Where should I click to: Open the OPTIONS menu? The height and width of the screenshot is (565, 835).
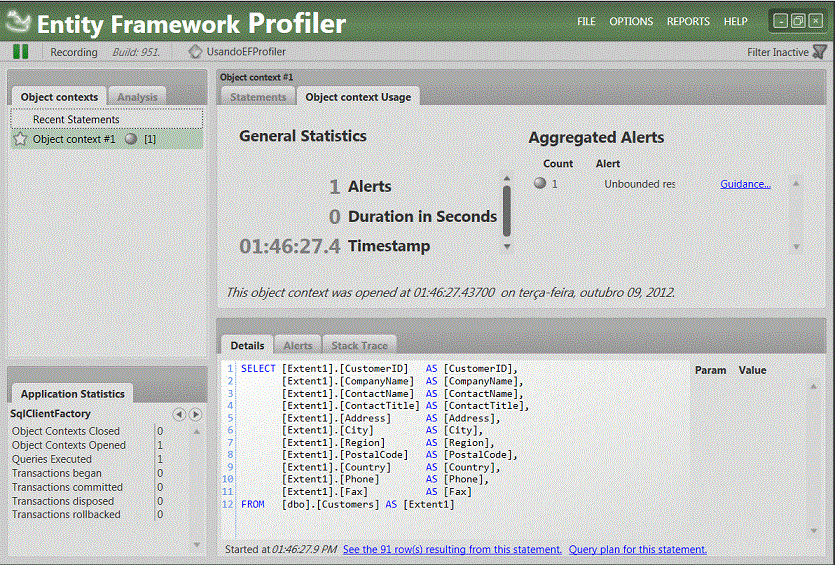click(x=631, y=21)
